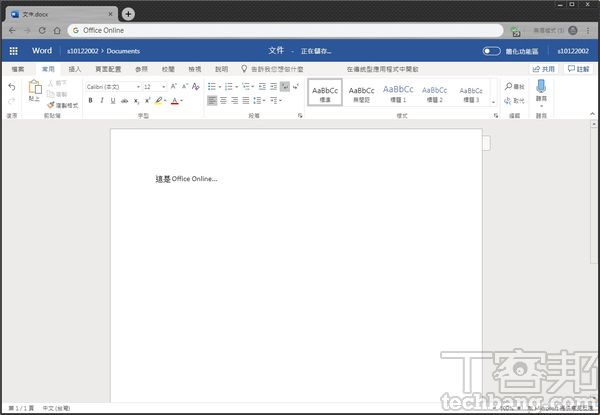Click the browser address bar
This screenshot has width=600, height=415.
pyautogui.click(x=285, y=30)
